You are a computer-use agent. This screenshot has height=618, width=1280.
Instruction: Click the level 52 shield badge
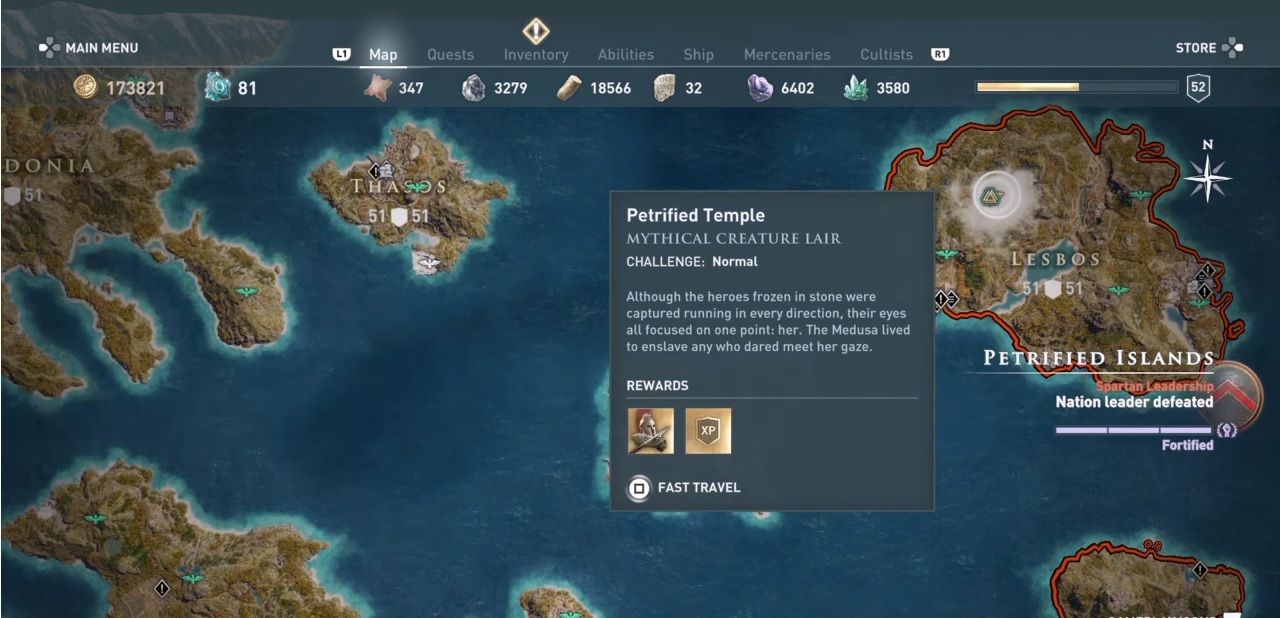[x=1198, y=88]
